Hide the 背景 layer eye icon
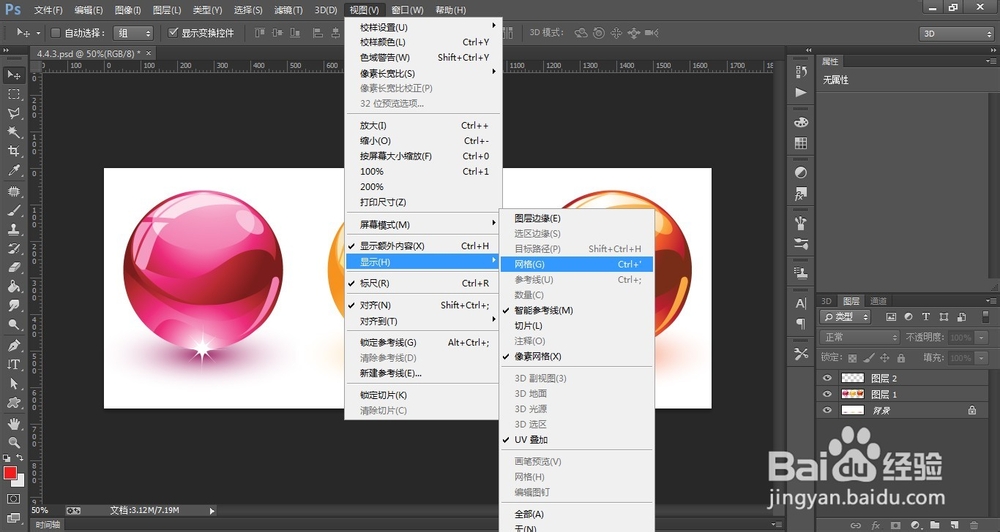This screenshot has height=532, width=1000. pyautogui.click(x=827, y=411)
